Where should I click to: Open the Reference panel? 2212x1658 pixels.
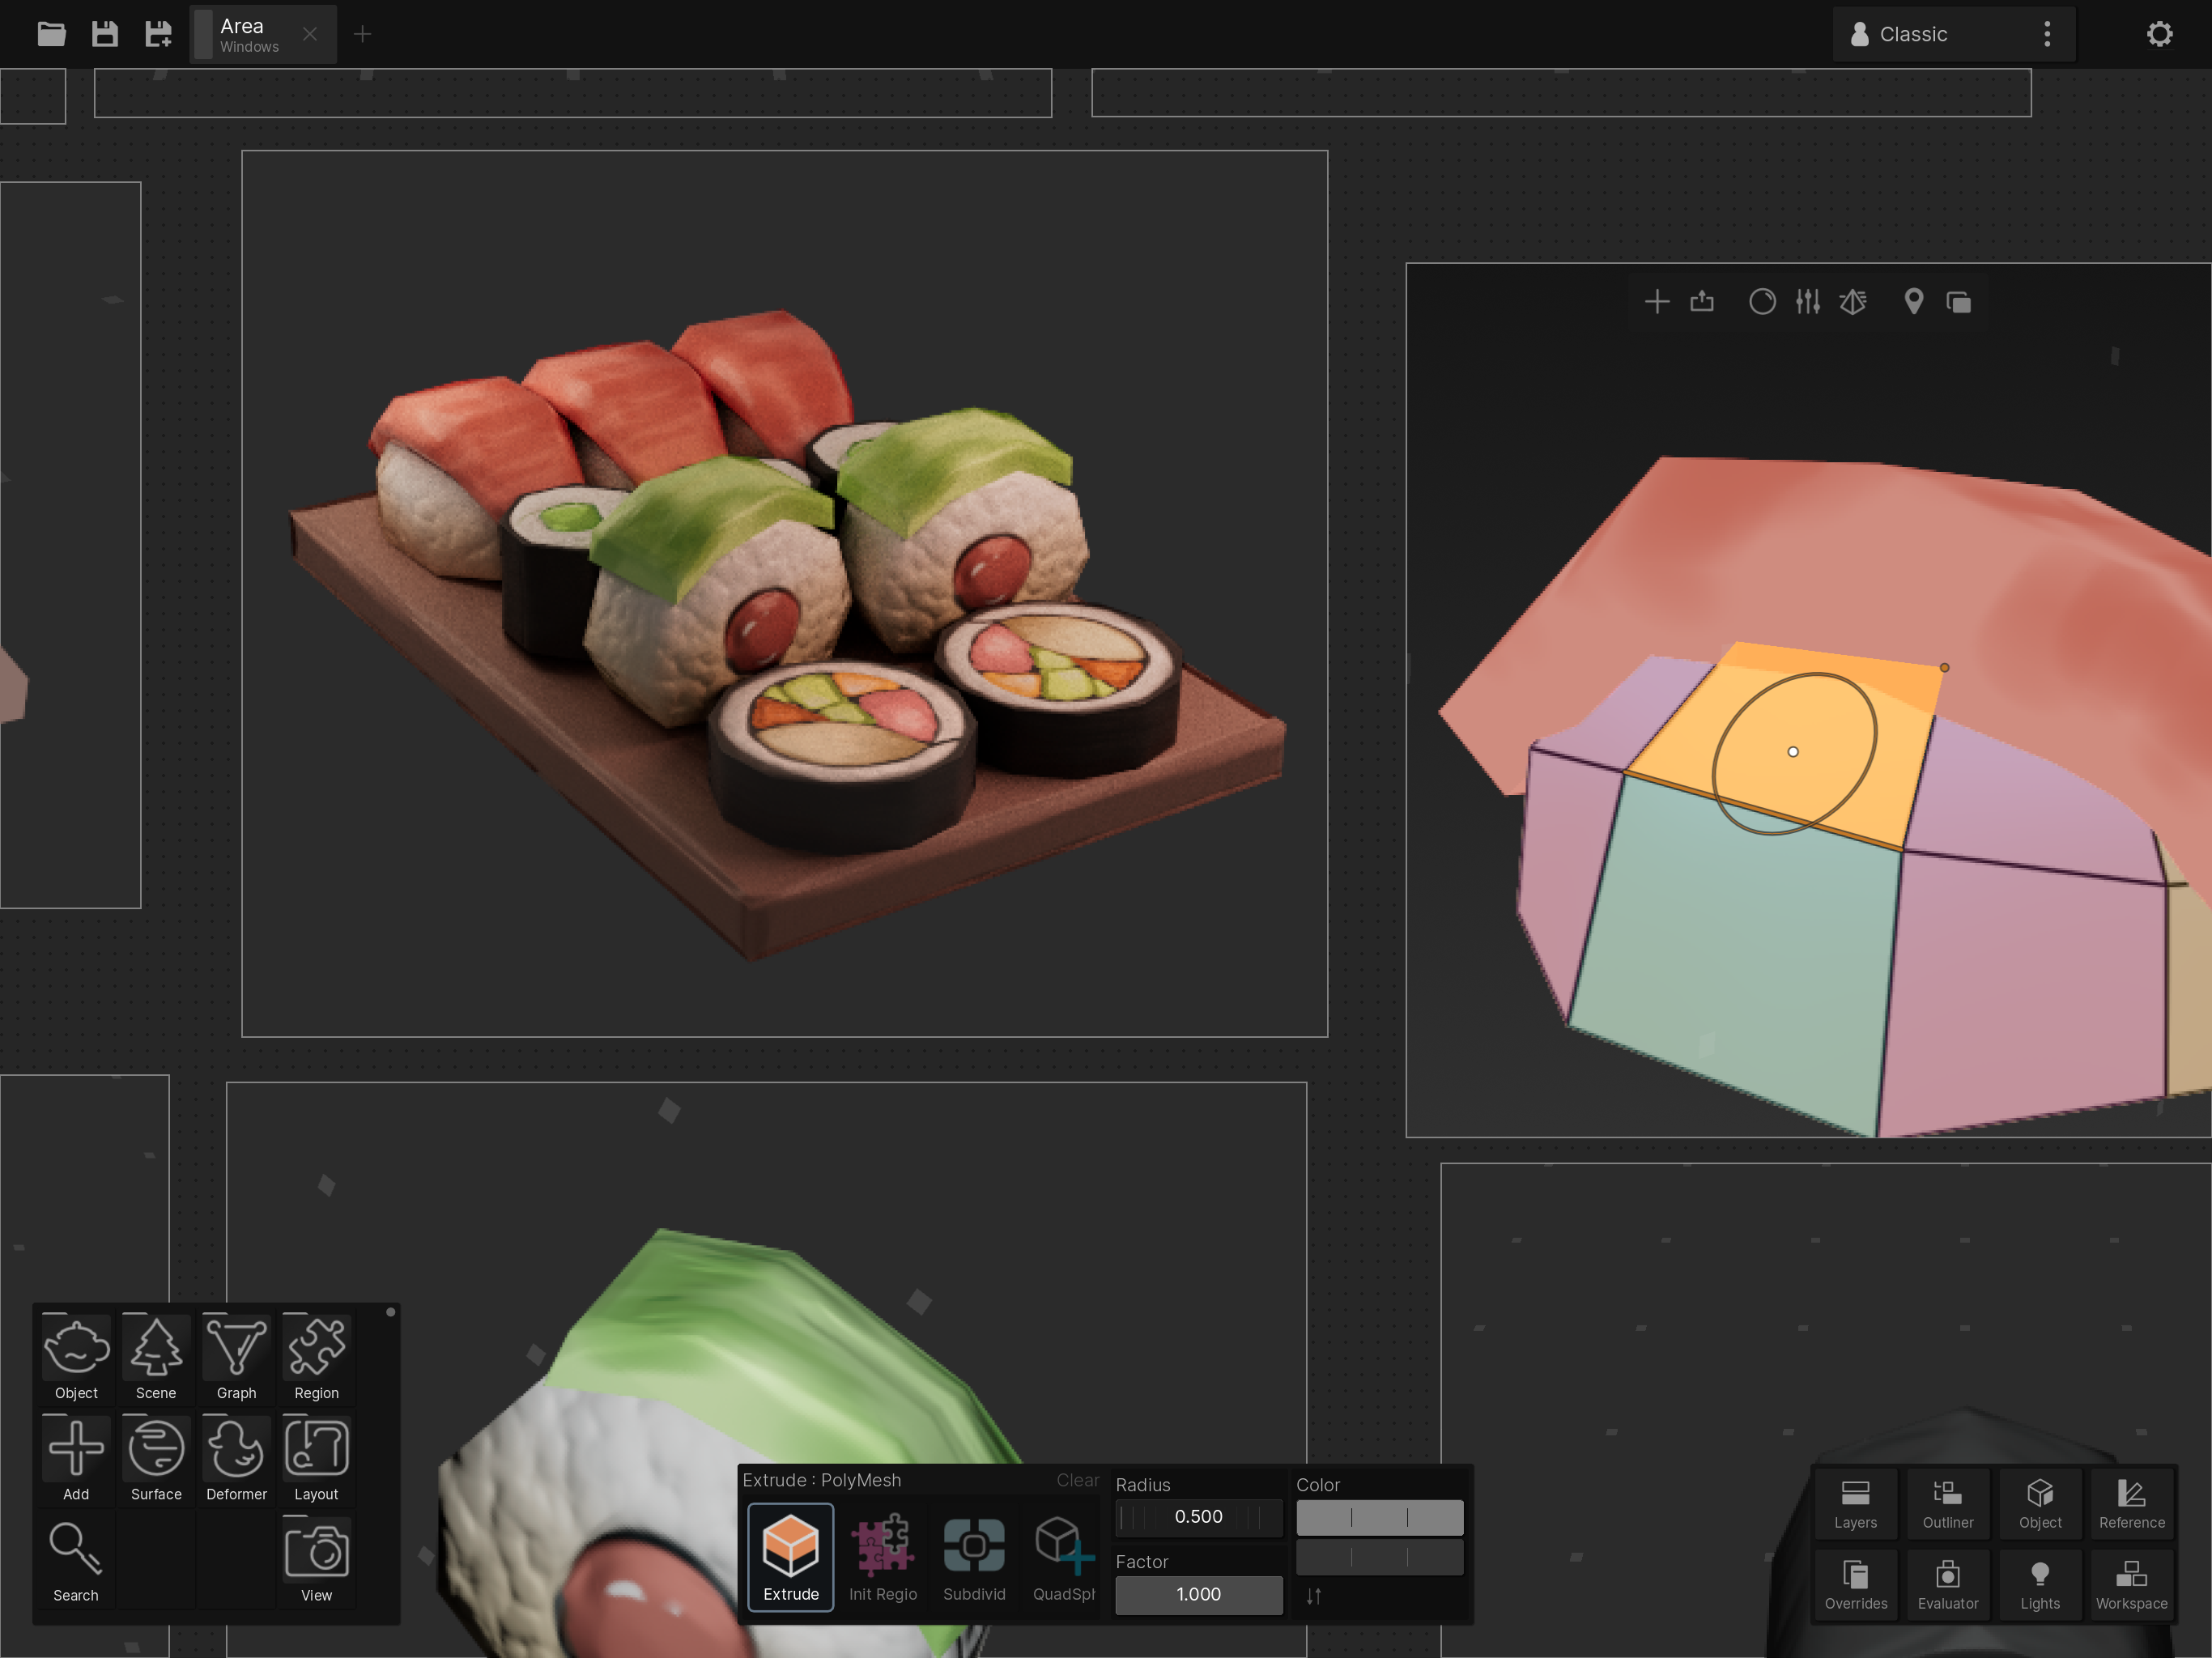pos(2131,1504)
